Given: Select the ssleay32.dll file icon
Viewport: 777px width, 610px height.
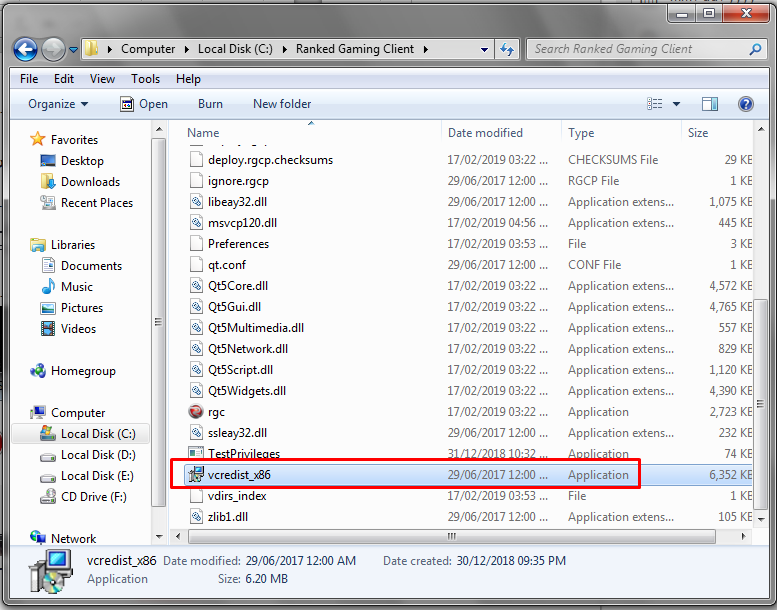Looking at the screenshot, I should click(x=196, y=433).
